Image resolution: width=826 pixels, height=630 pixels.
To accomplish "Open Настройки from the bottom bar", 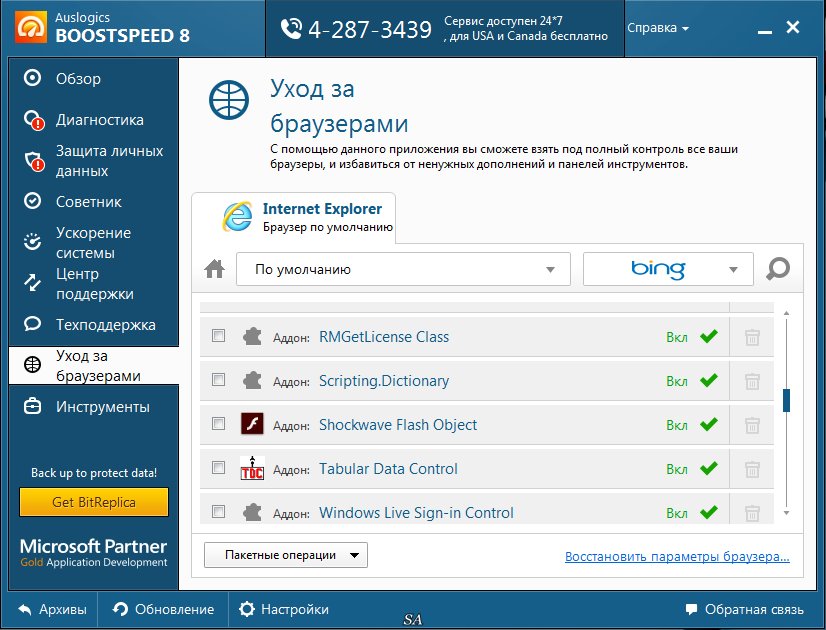I will point(283,609).
